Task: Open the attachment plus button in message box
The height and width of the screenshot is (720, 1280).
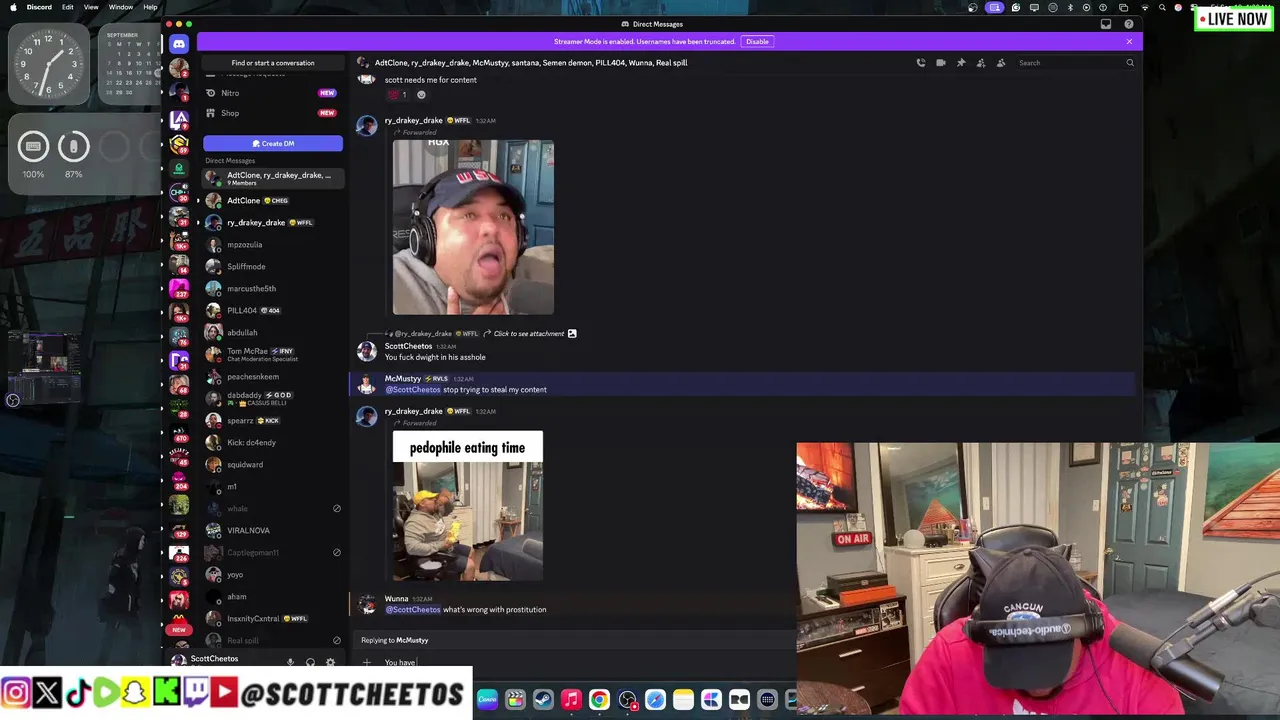Action: [x=367, y=662]
